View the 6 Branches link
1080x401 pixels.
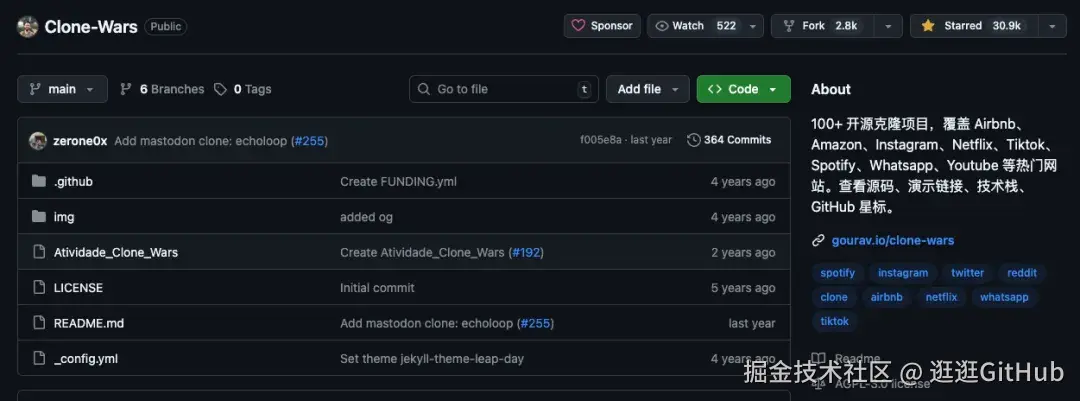click(x=162, y=89)
